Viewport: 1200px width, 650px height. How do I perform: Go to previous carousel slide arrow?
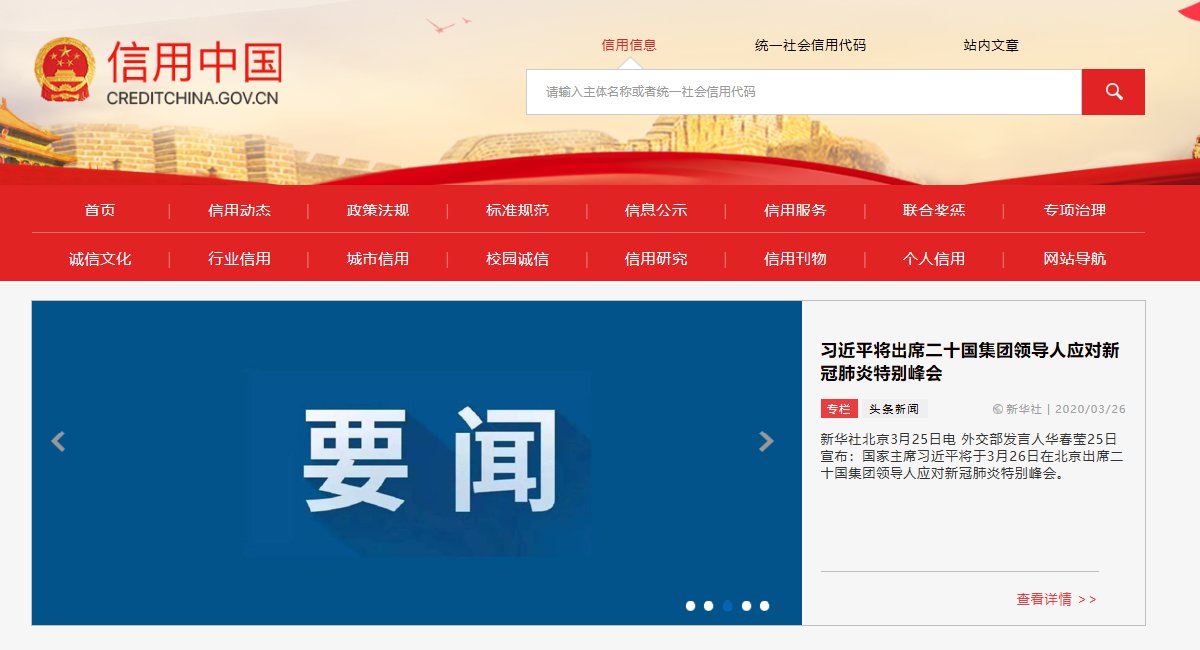point(58,441)
